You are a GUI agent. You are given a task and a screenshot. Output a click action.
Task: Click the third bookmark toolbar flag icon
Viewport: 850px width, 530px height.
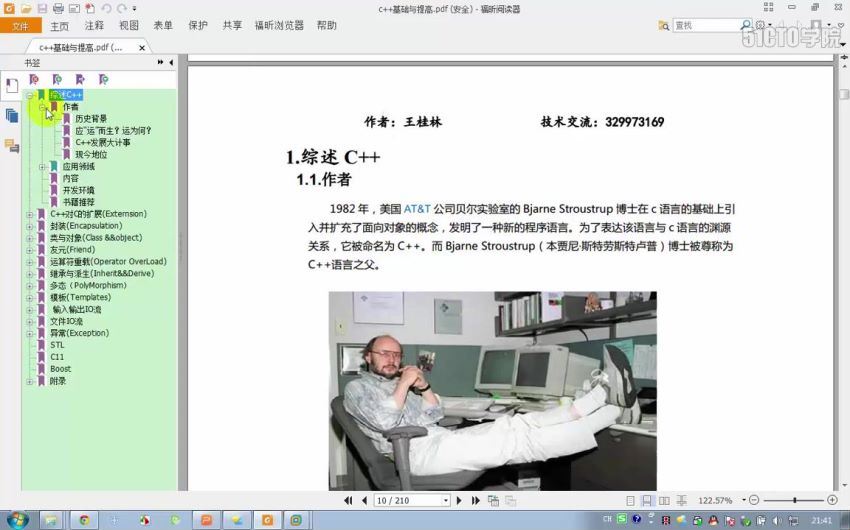80,80
